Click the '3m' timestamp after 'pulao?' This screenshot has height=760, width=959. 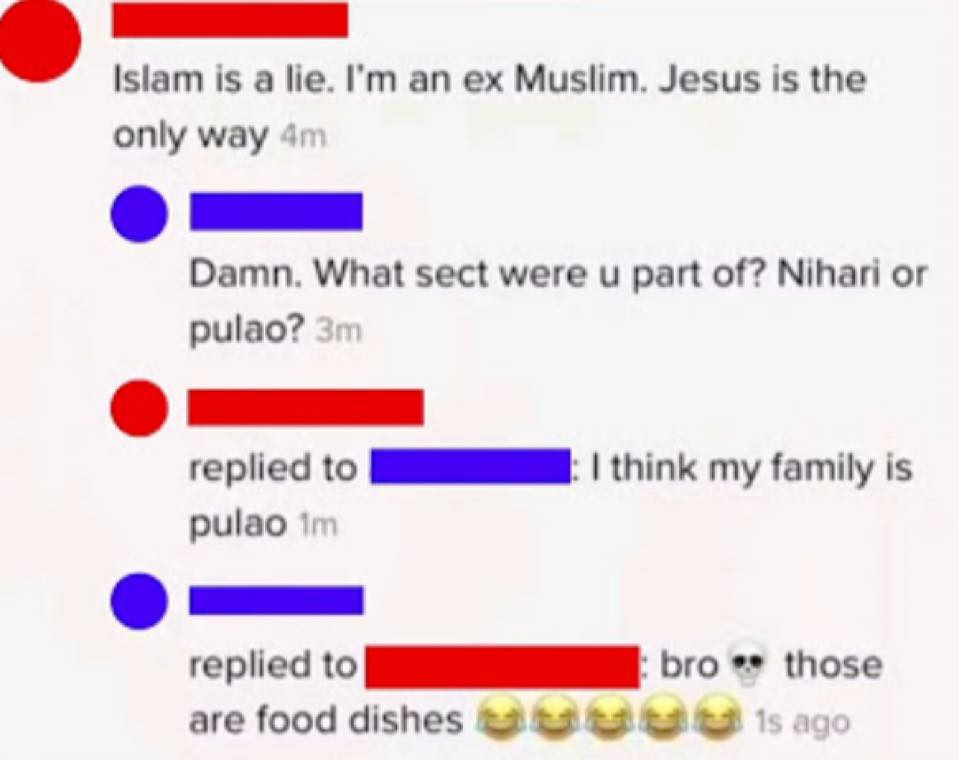(x=338, y=332)
